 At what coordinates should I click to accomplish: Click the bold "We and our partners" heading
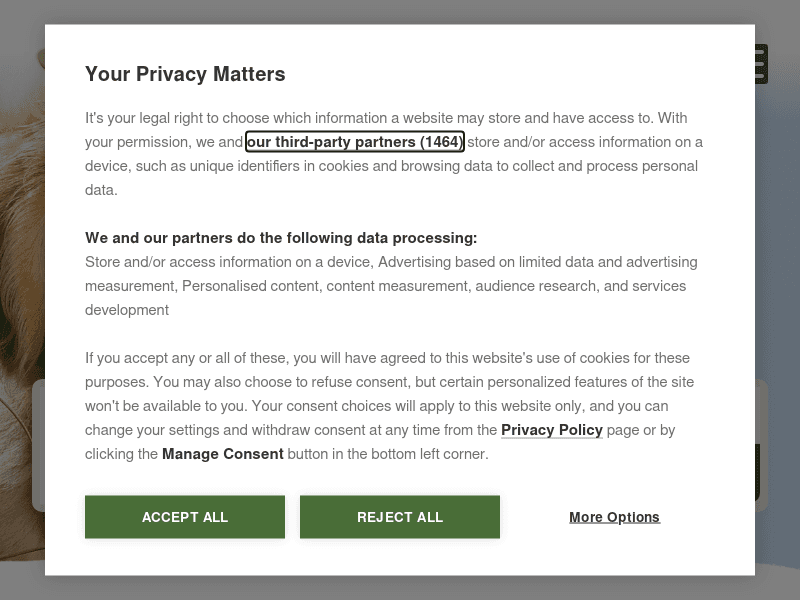tap(281, 238)
